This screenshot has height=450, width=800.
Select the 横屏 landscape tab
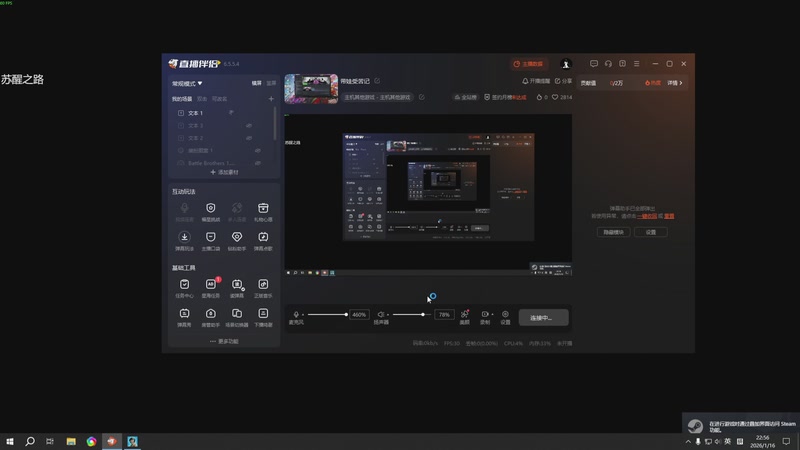pyautogui.click(x=257, y=83)
